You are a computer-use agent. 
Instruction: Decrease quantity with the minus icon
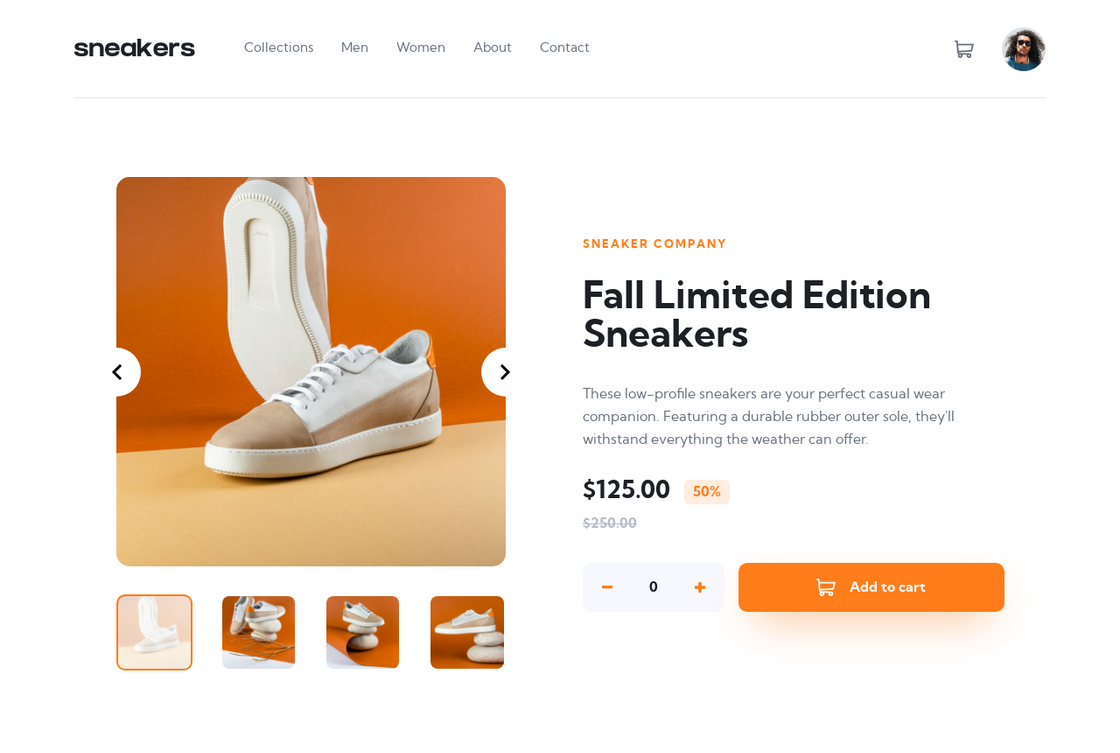coord(607,587)
